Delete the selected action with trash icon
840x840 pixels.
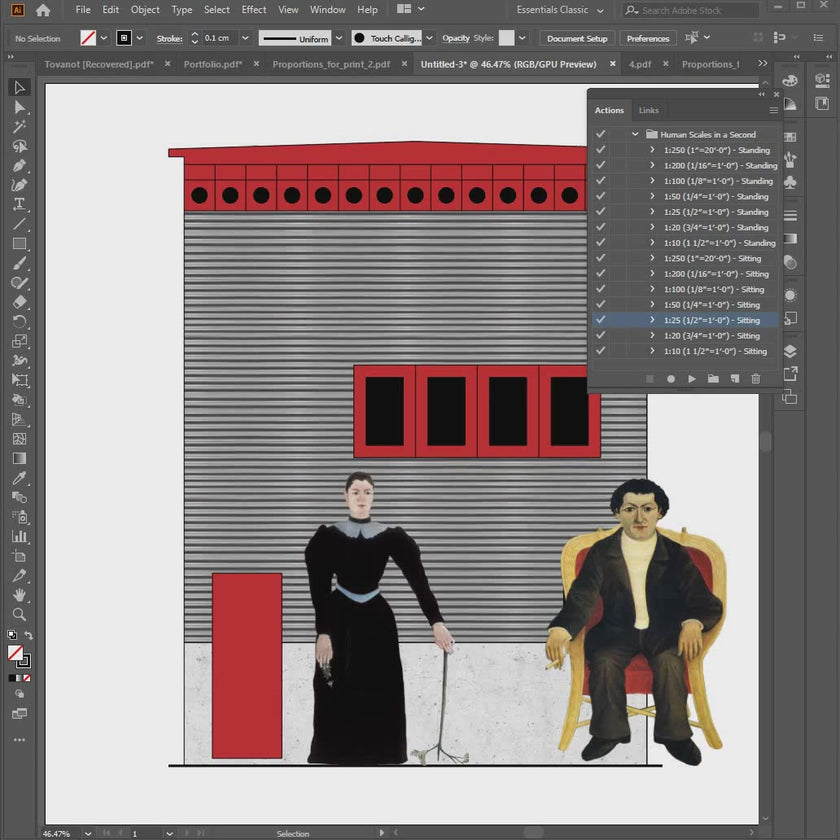coord(755,379)
